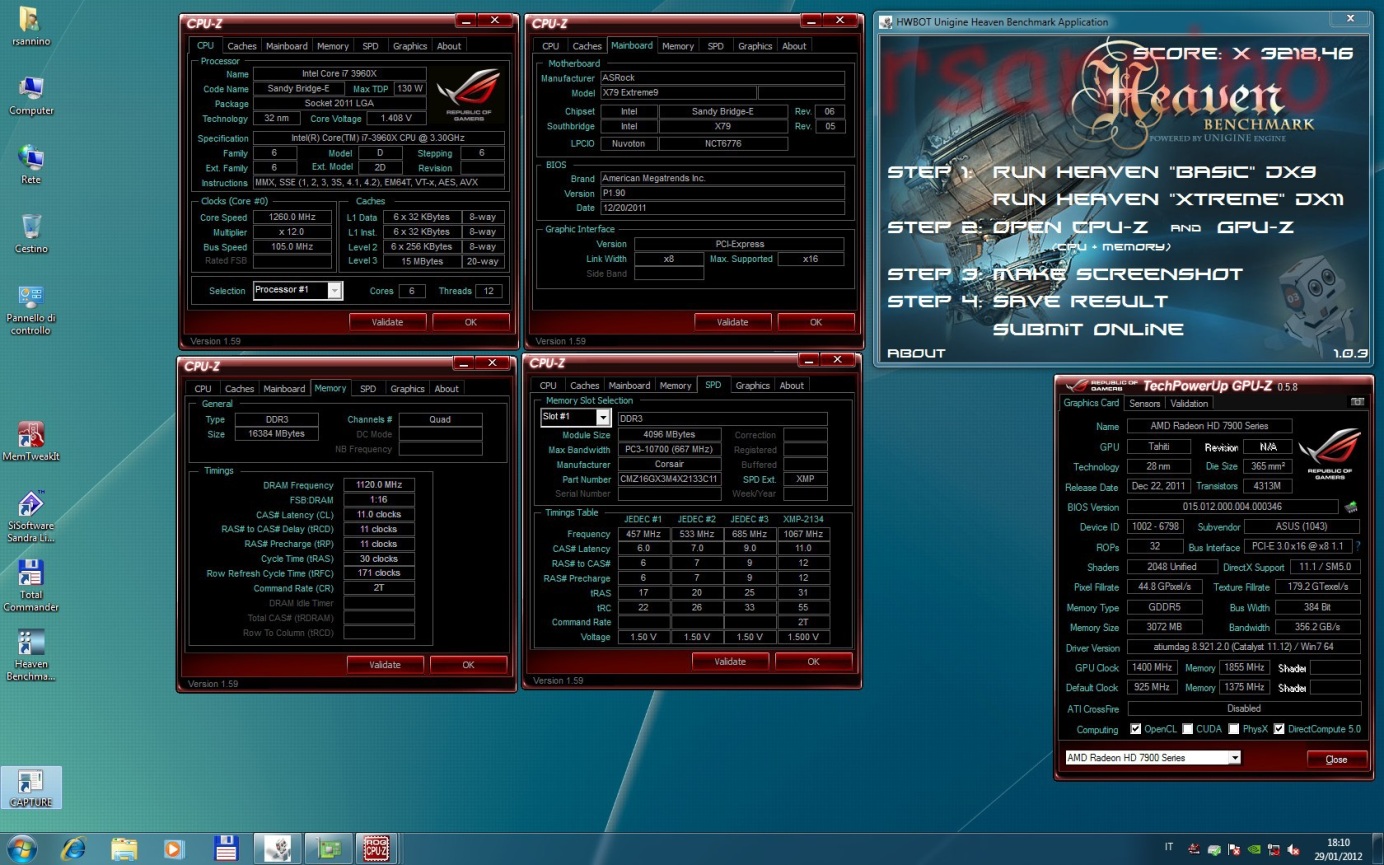Open Windows Media Player taskbar icon
This screenshot has height=865, width=1384.
pos(175,848)
